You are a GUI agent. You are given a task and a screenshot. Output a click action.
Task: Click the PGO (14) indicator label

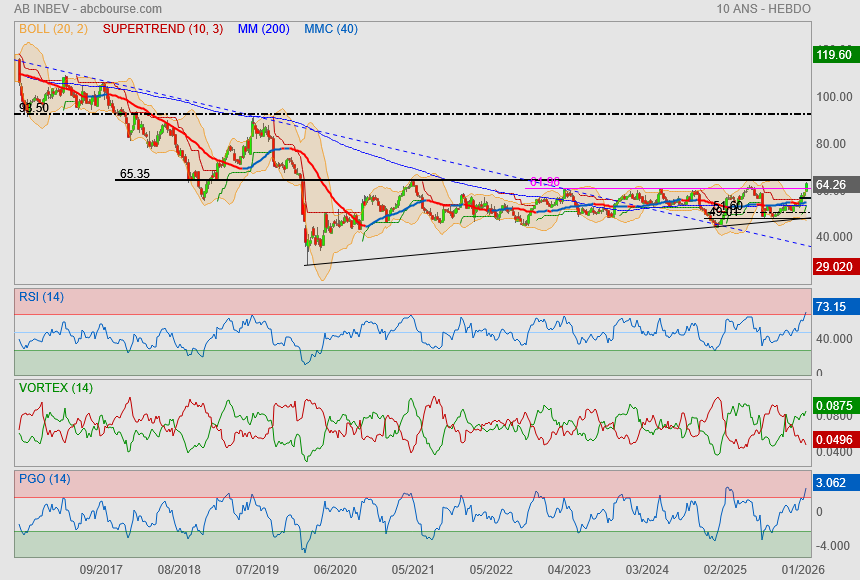point(44,479)
